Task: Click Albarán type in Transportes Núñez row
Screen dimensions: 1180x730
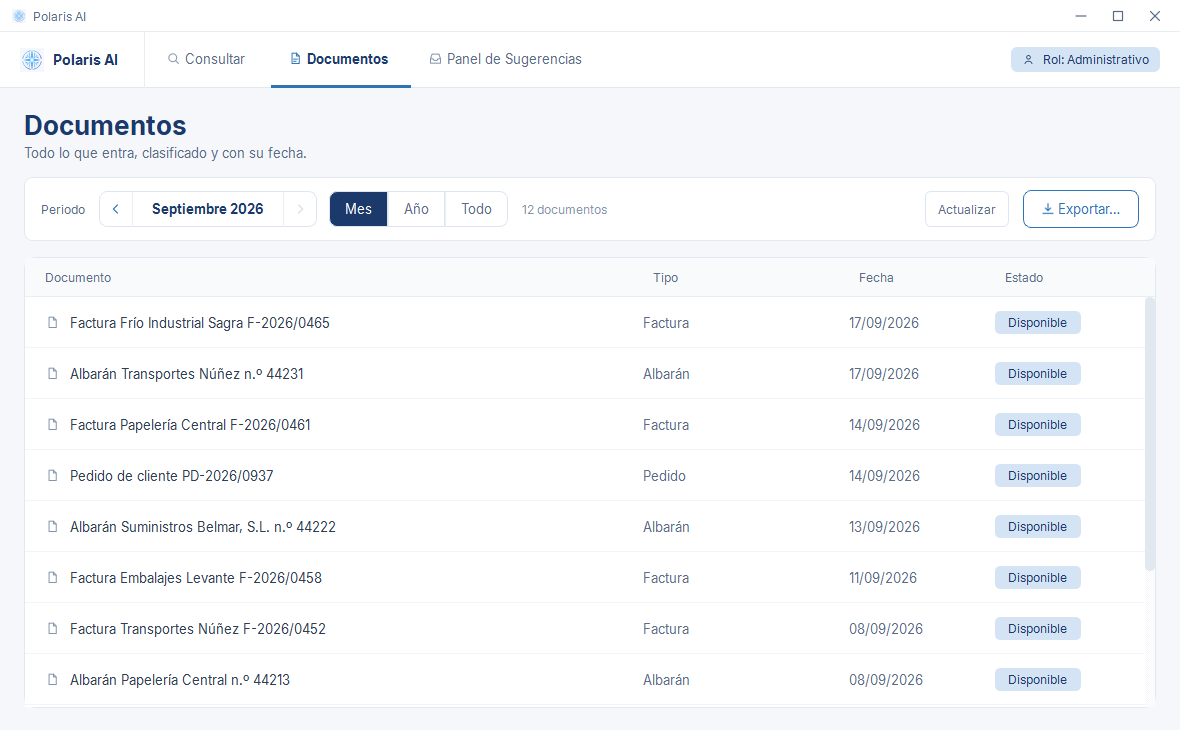Action: point(666,374)
